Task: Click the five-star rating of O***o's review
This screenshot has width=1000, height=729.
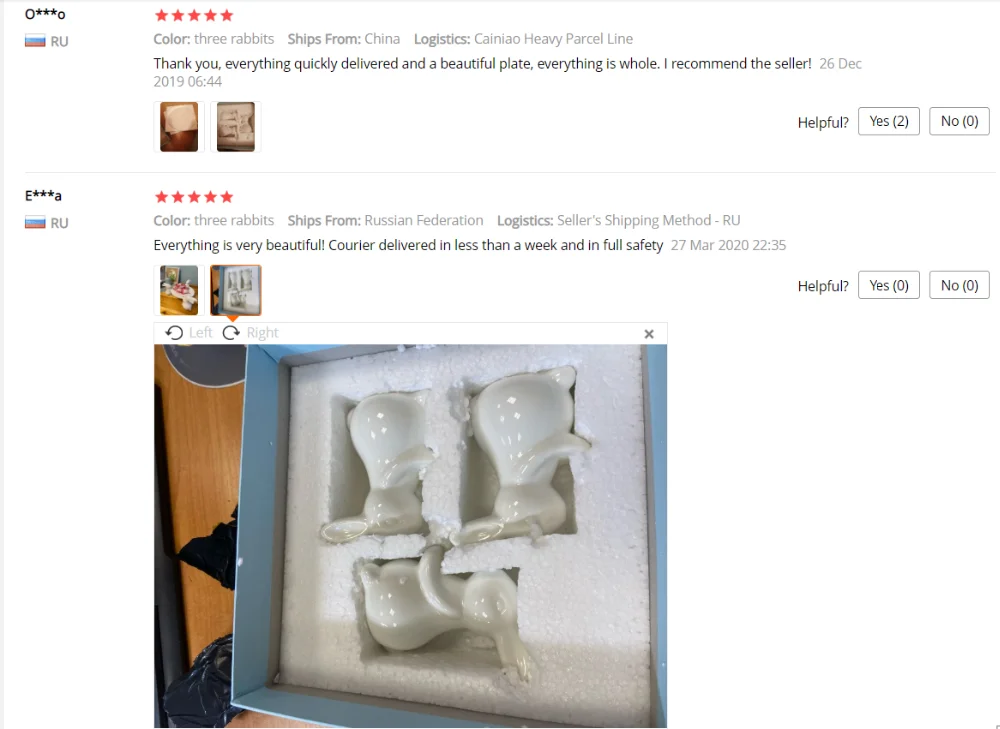Action: click(194, 15)
